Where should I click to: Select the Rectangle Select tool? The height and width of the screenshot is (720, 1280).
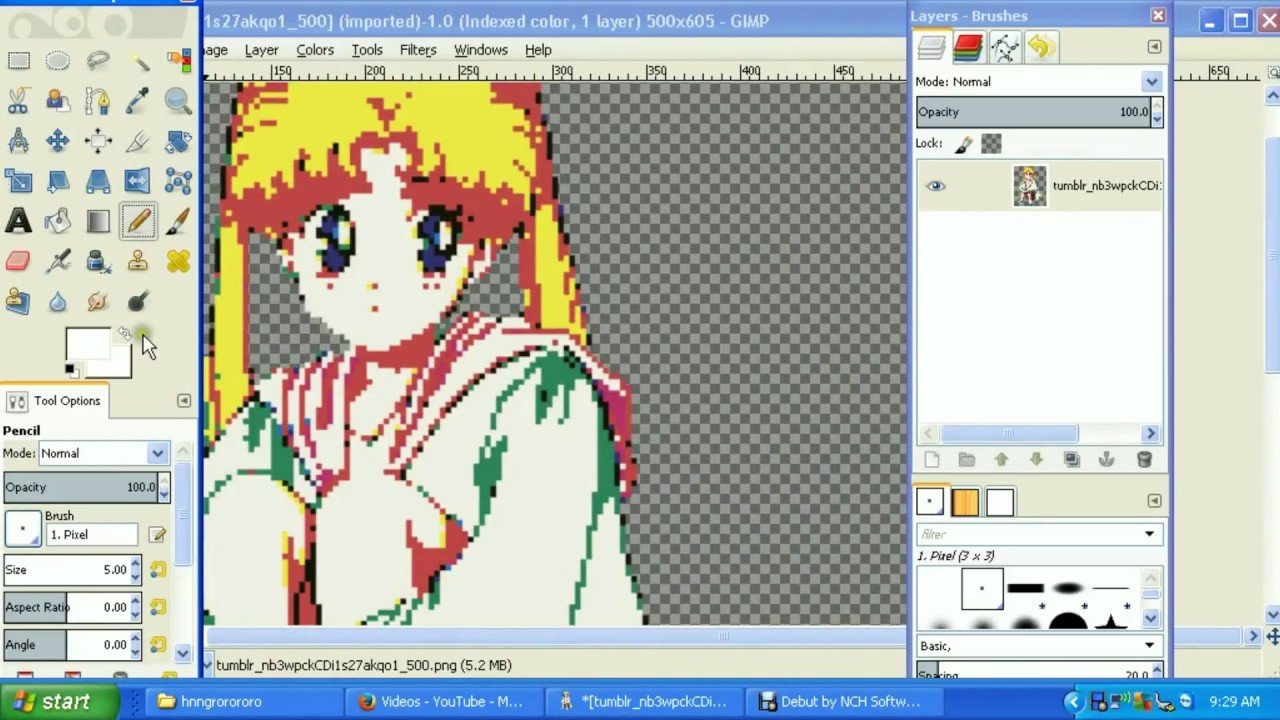(18, 61)
